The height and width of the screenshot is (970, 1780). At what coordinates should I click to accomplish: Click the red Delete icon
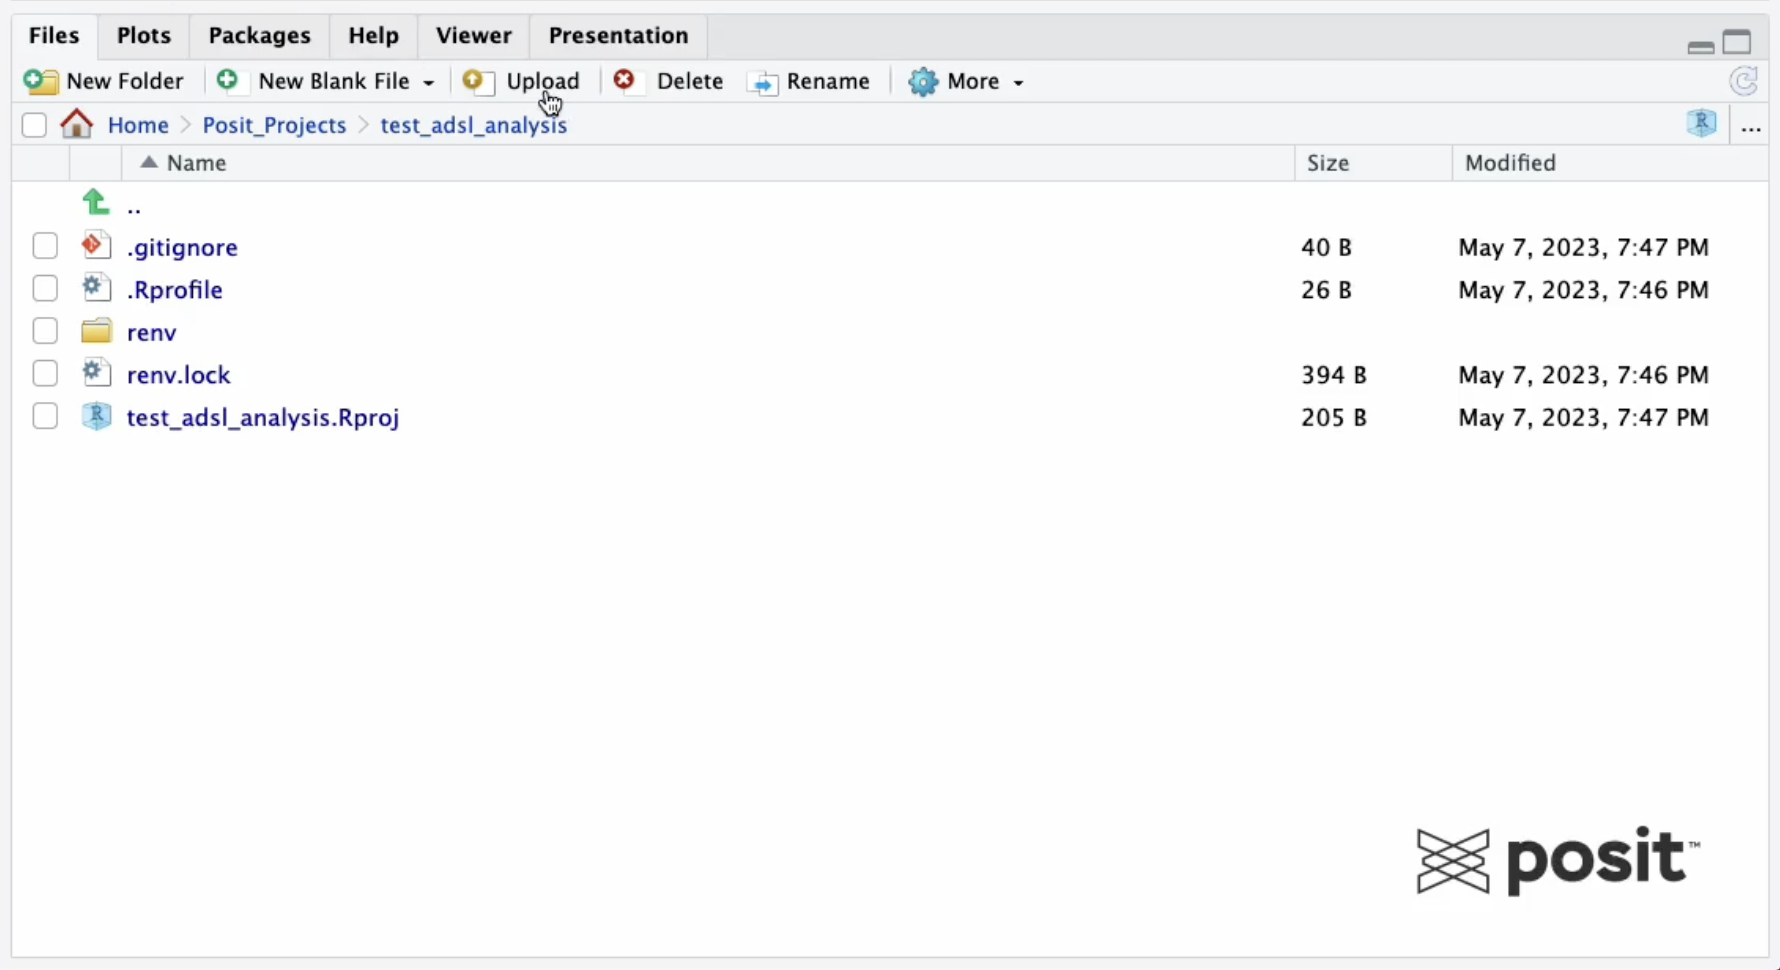[x=625, y=81]
